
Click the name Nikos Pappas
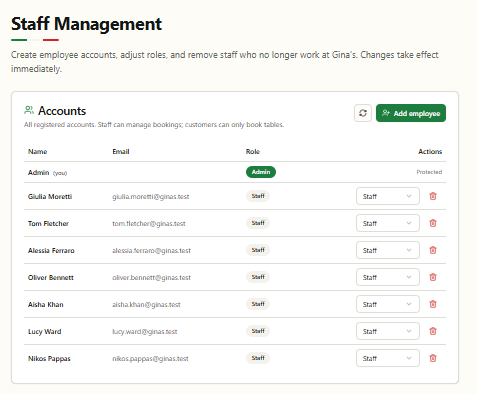(49, 359)
